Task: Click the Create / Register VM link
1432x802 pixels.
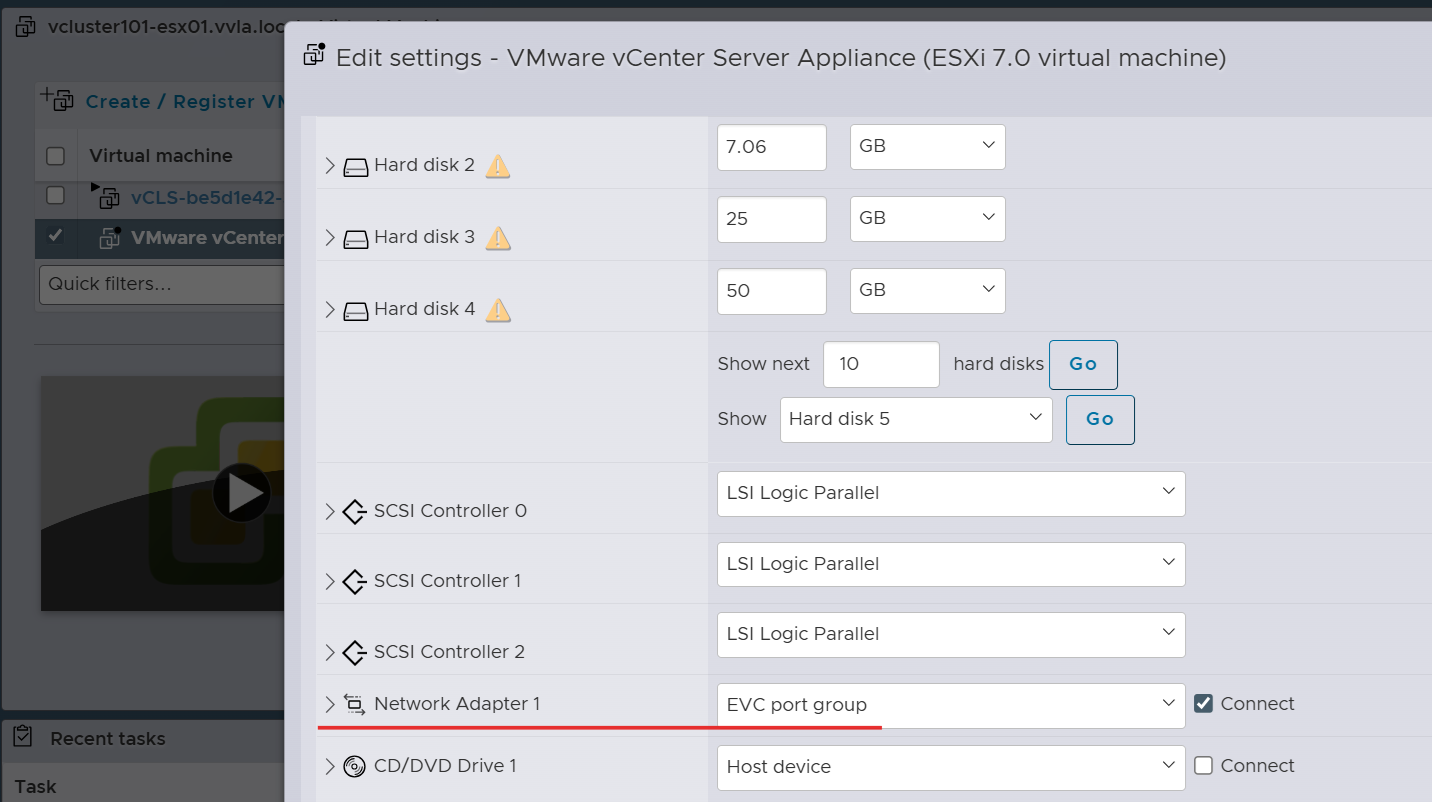Action: coord(186,102)
